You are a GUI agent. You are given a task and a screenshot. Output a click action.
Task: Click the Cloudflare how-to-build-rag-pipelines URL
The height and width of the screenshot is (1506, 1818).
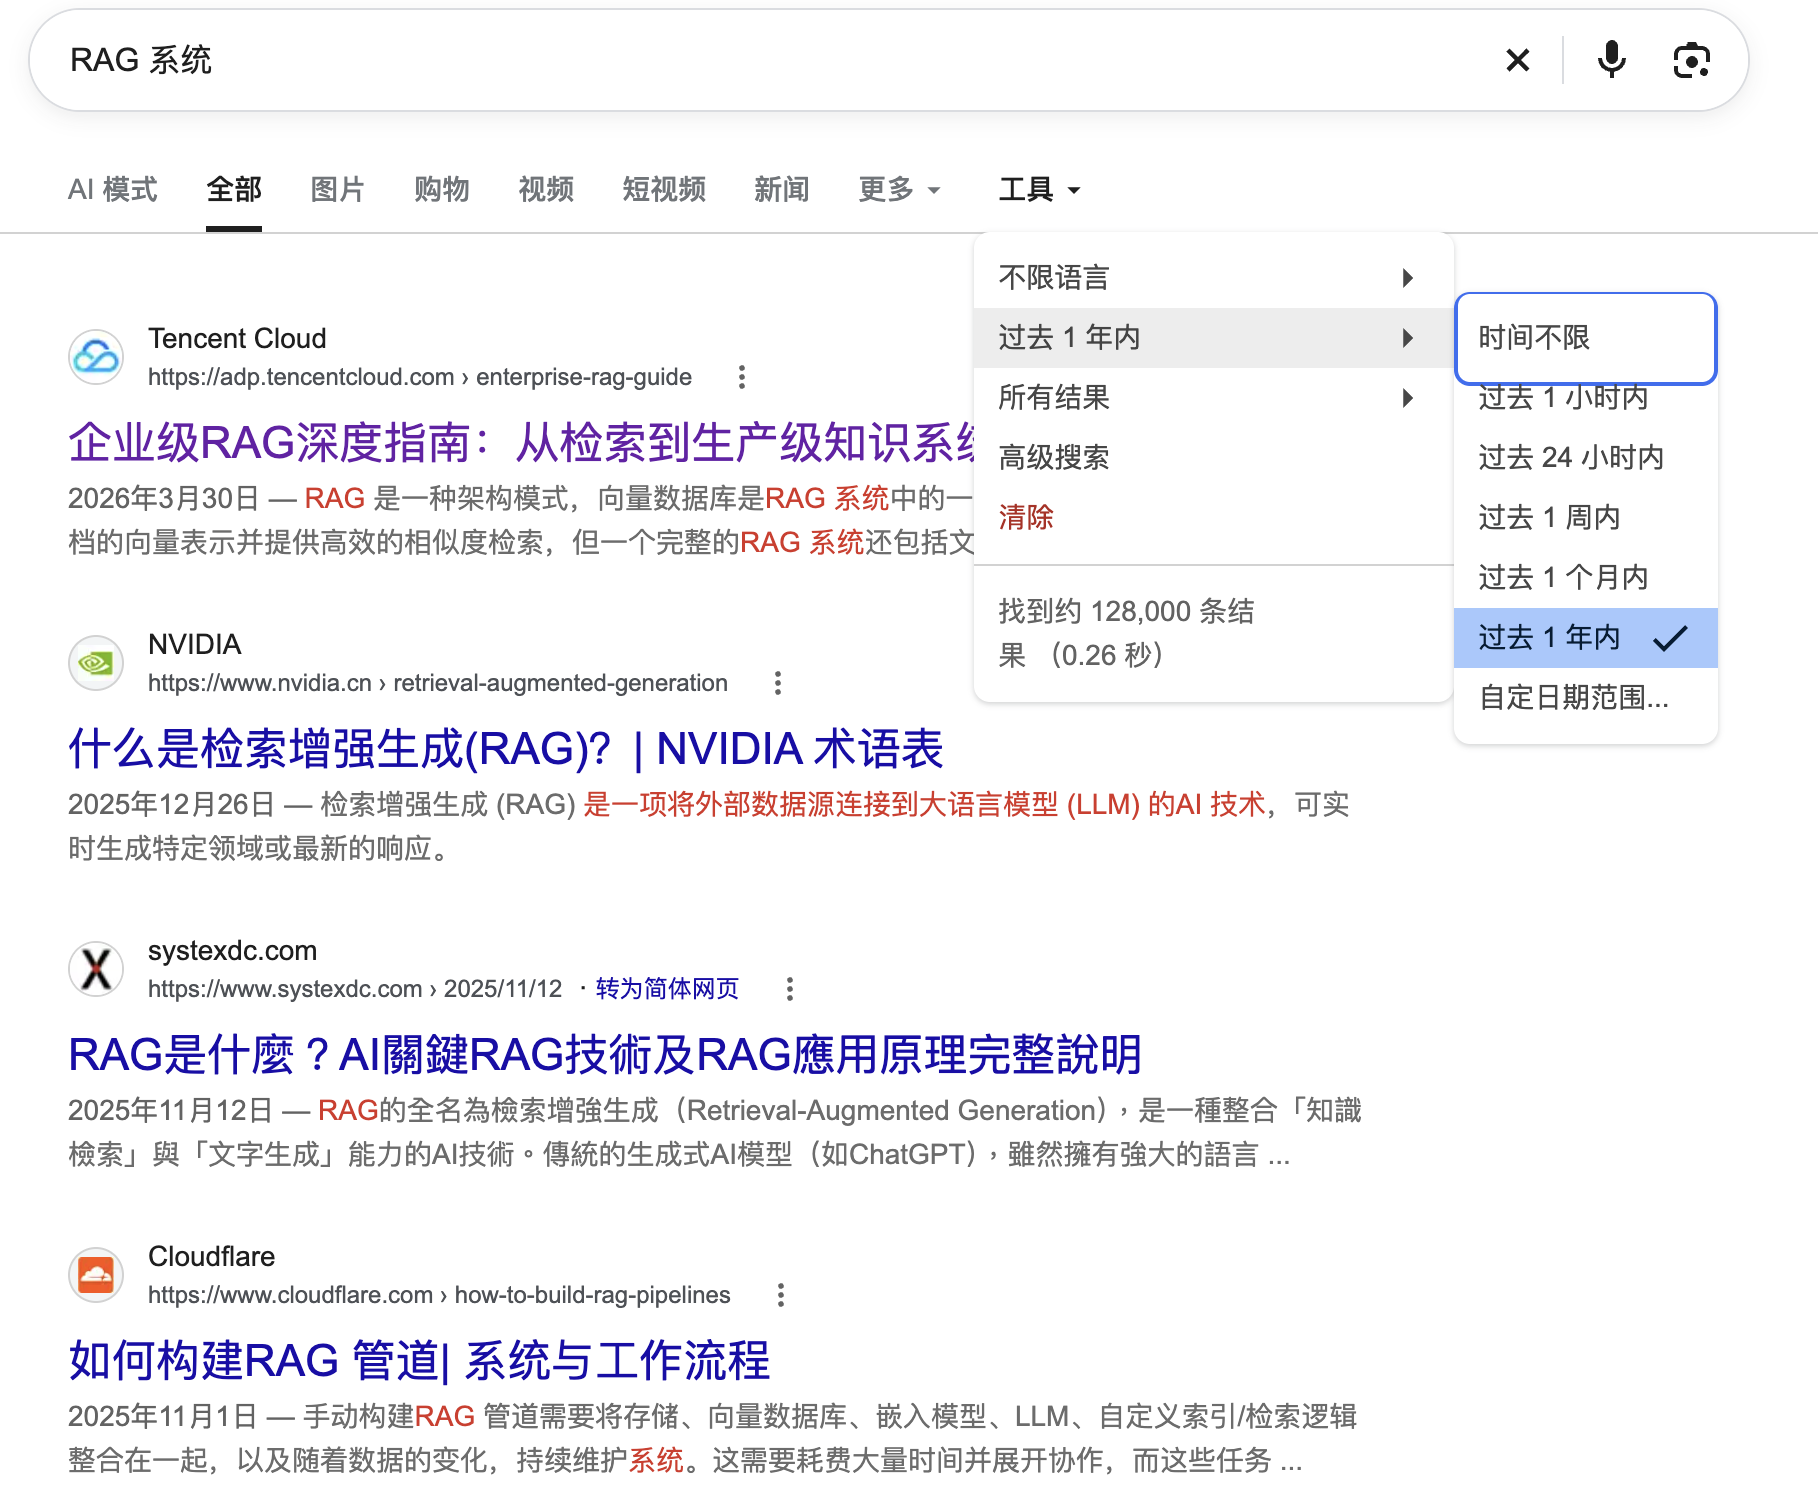pos(439,1295)
